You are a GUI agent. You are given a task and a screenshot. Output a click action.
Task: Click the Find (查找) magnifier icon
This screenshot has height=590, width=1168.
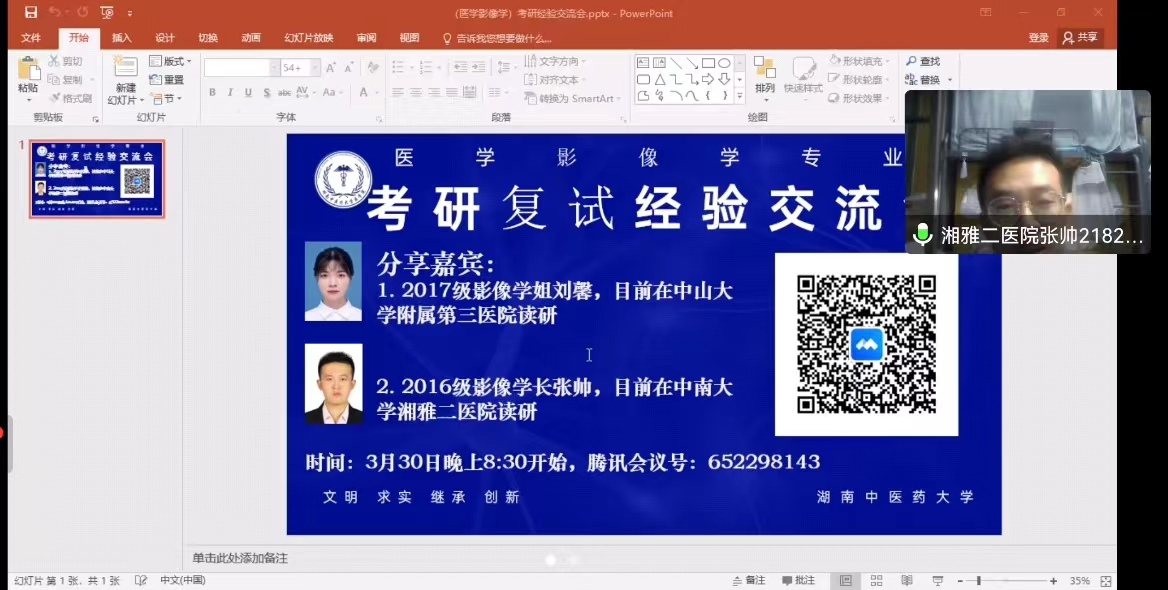(x=912, y=62)
